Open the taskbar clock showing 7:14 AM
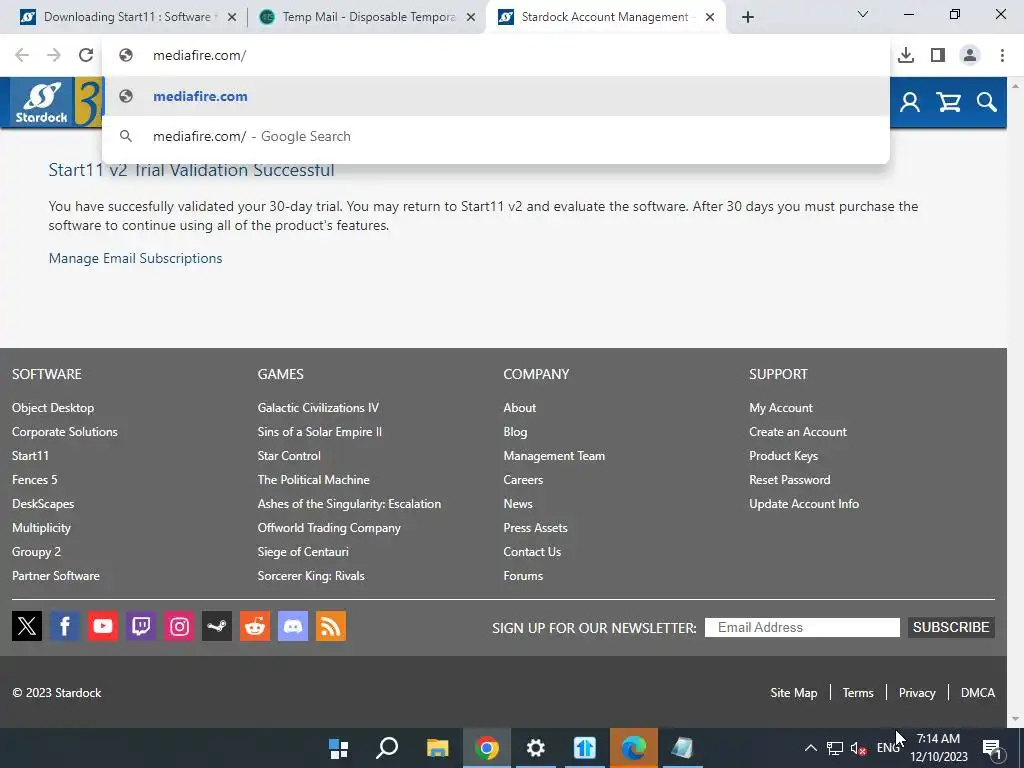Screen dimensions: 1024x768 tap(939, 748)
